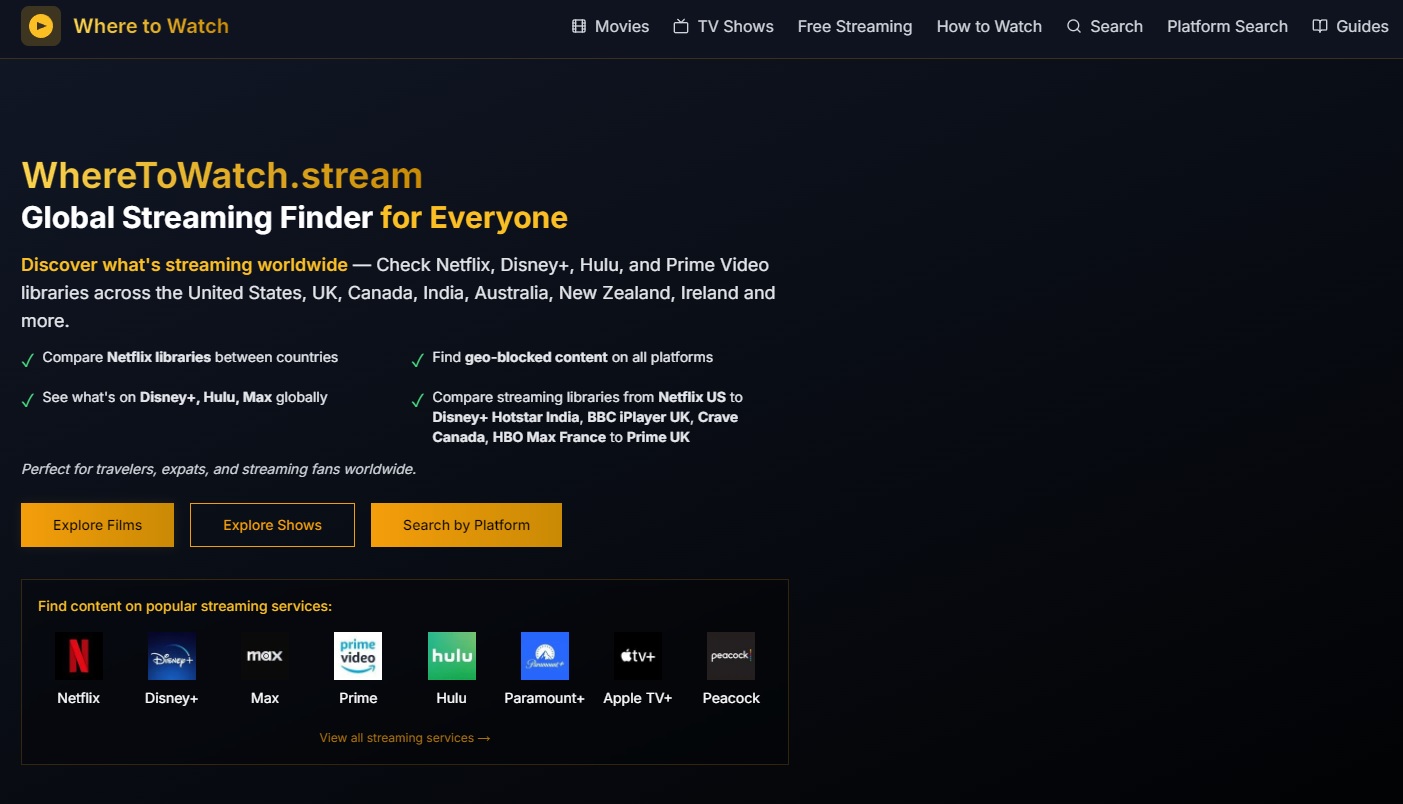This screenshot has width=1403, height=804.
Task: Click the yellow play logo icon
Action: 41,26
